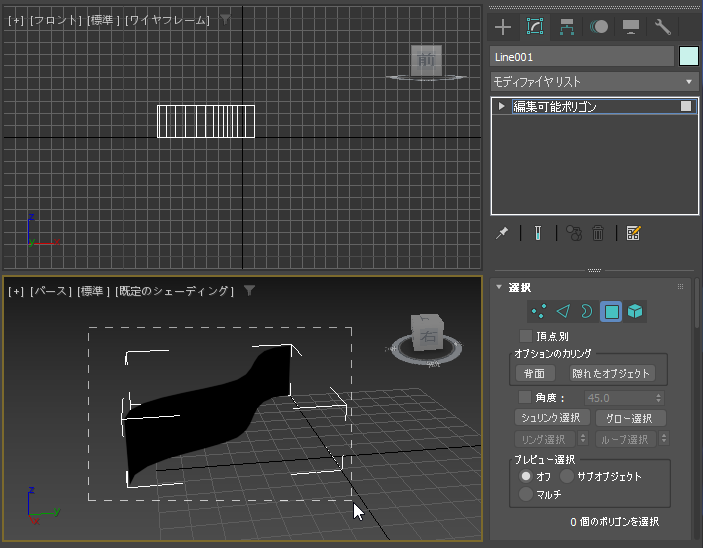Open the Create command panel tab

coord(503,27)
